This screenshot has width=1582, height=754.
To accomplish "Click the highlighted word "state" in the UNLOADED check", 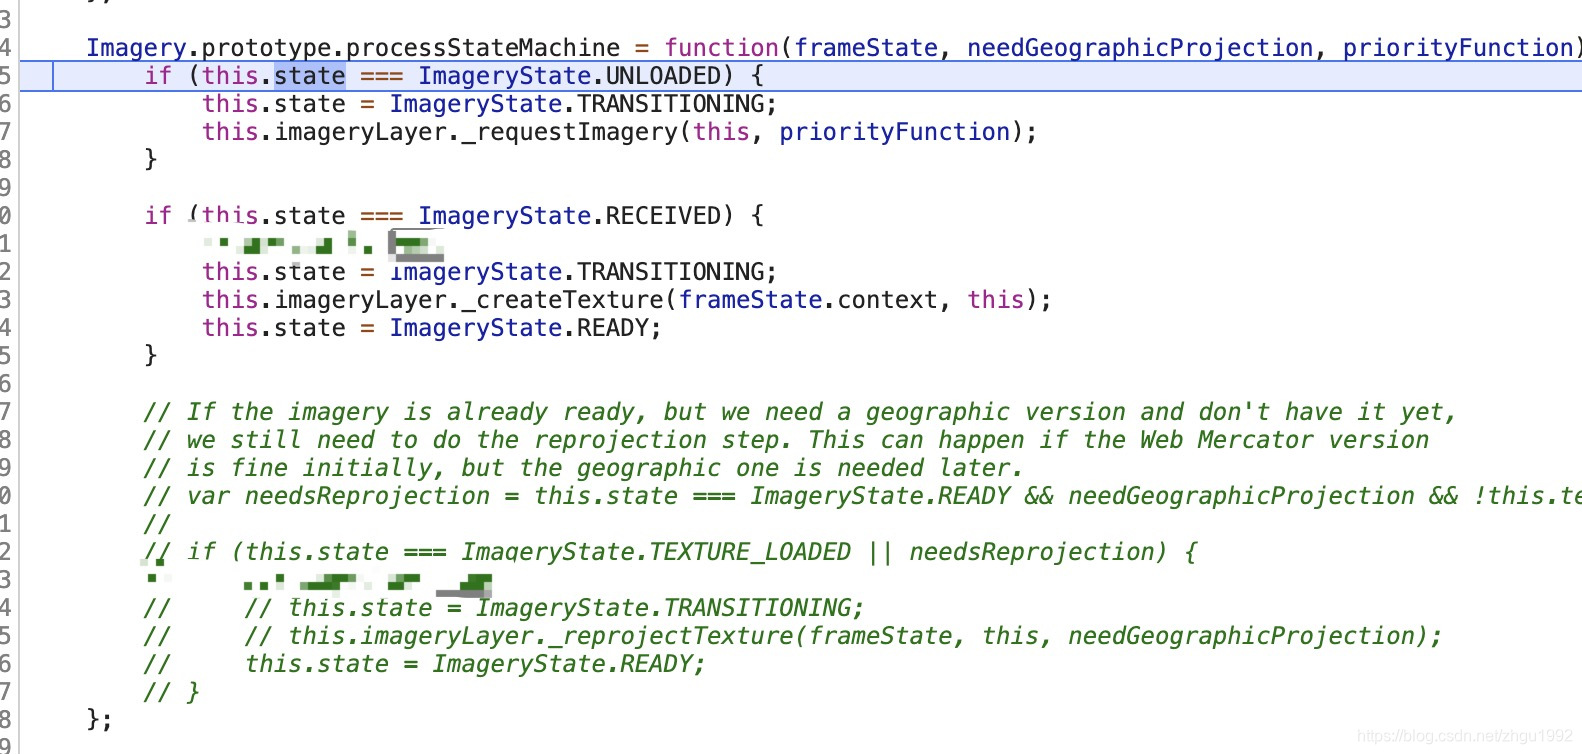I will click(309, 76).
